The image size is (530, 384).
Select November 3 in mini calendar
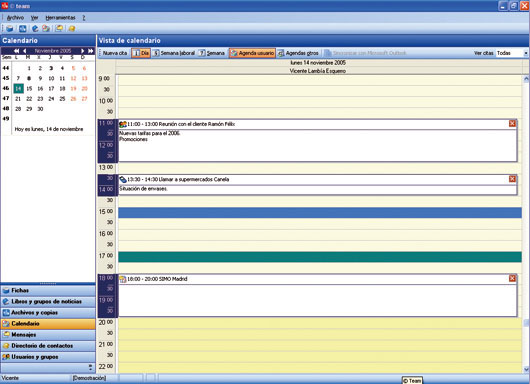(x=51, y=68)
